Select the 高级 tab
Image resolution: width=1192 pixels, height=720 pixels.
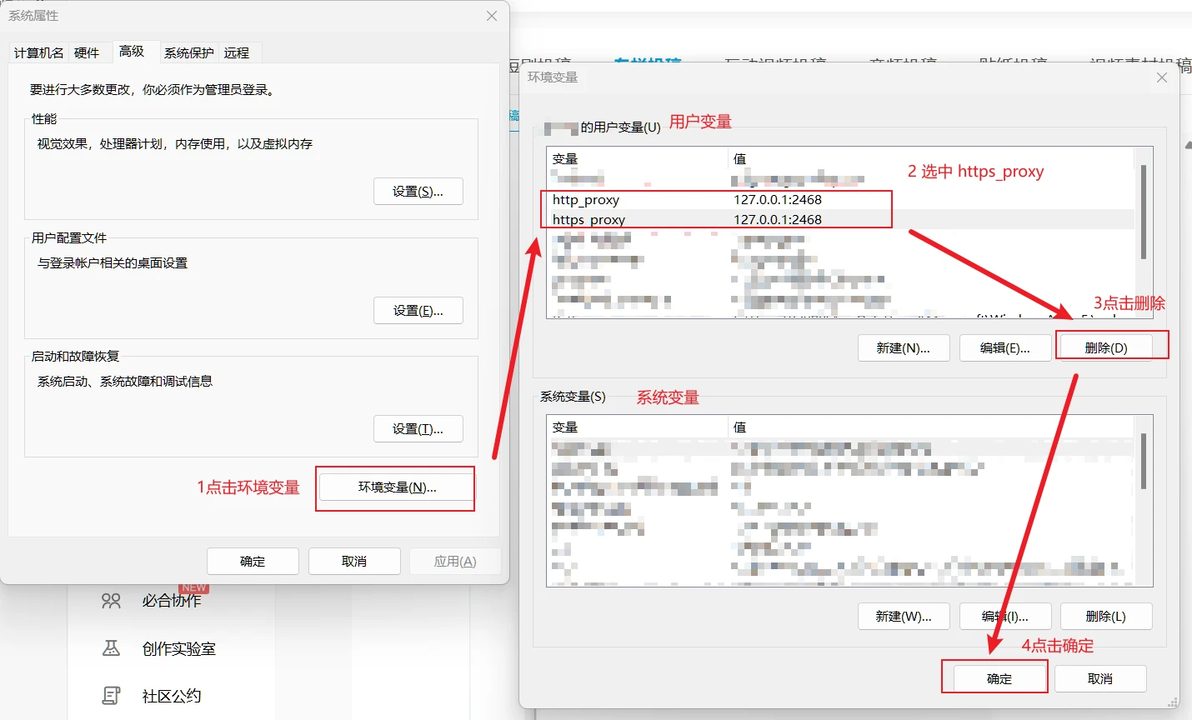132,51
